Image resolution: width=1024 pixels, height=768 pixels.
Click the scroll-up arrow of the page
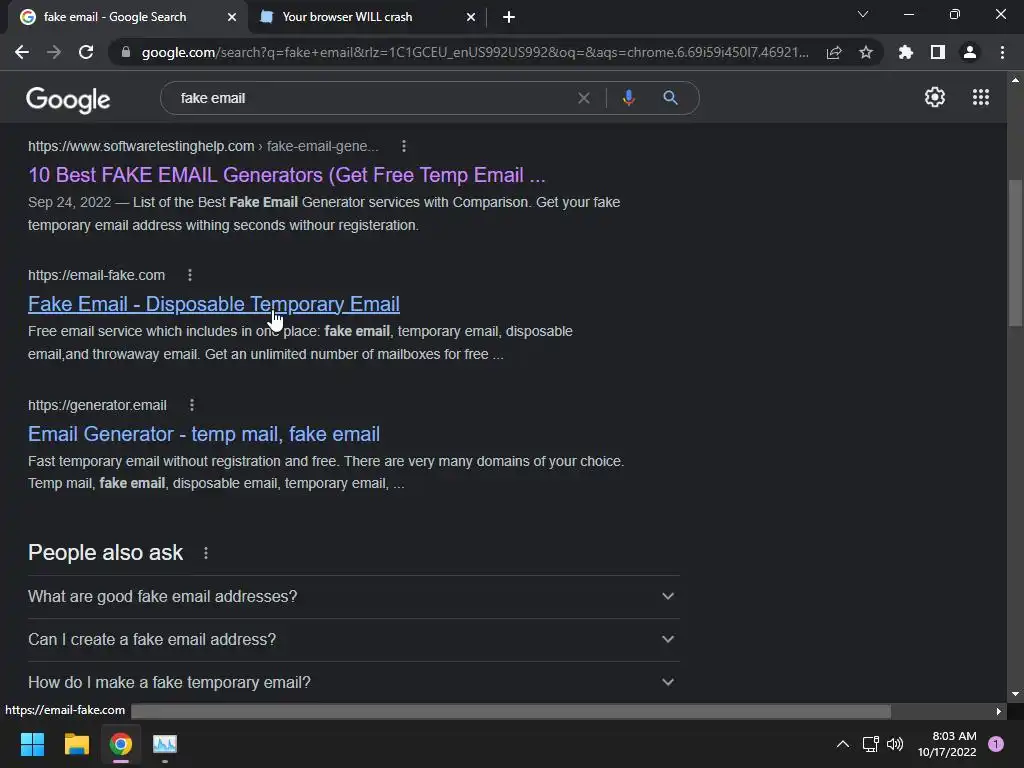coord(1015,80)
